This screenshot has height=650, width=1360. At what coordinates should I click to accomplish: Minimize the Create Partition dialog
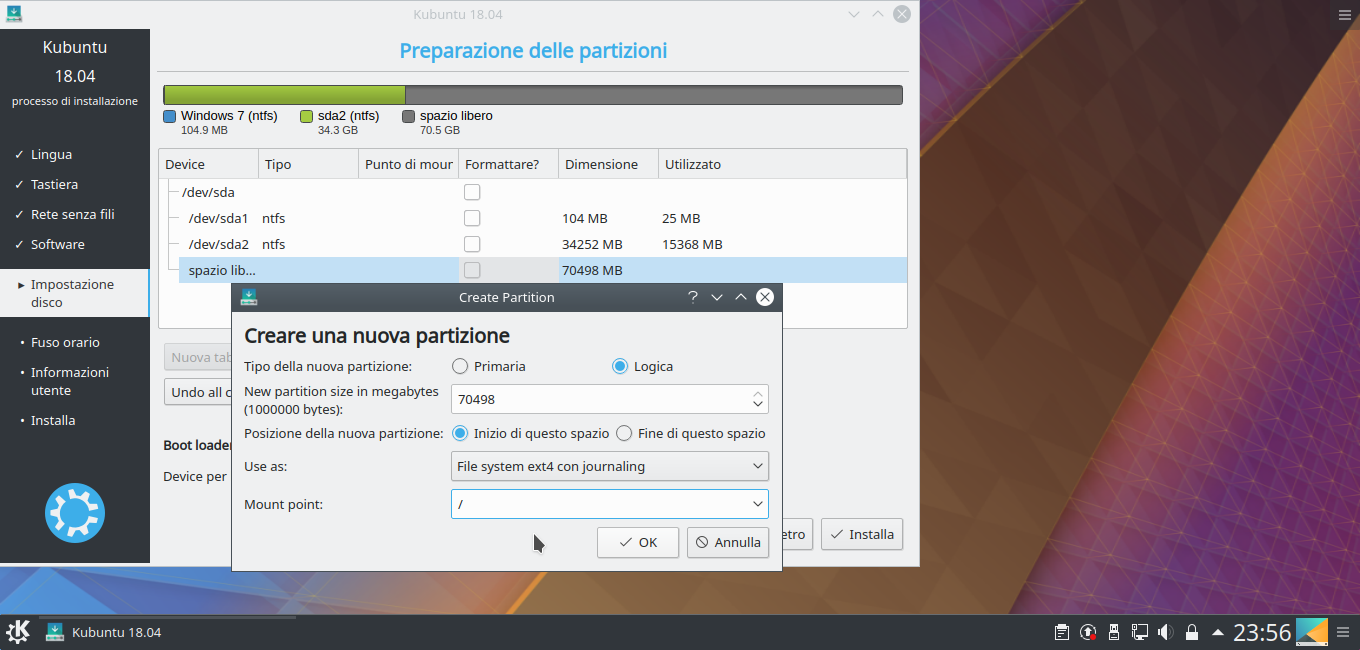coord(717,297)
